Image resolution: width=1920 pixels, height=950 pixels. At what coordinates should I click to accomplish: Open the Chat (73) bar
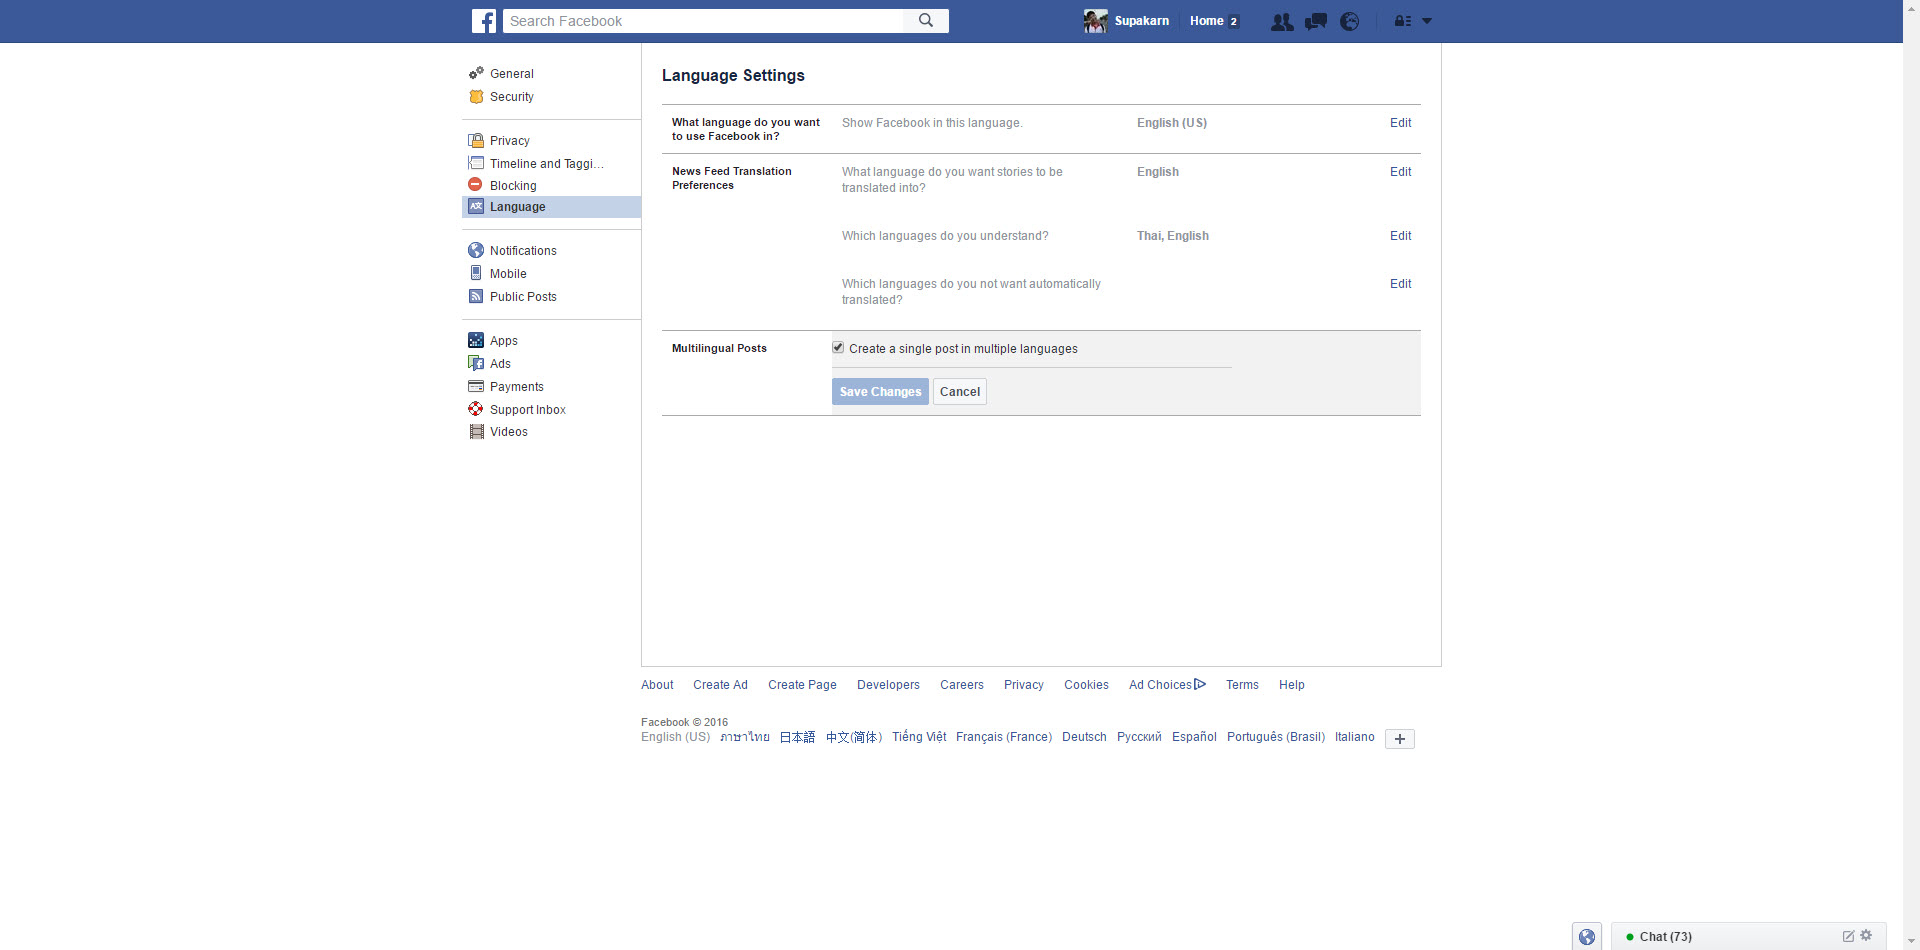(1748, 937)
